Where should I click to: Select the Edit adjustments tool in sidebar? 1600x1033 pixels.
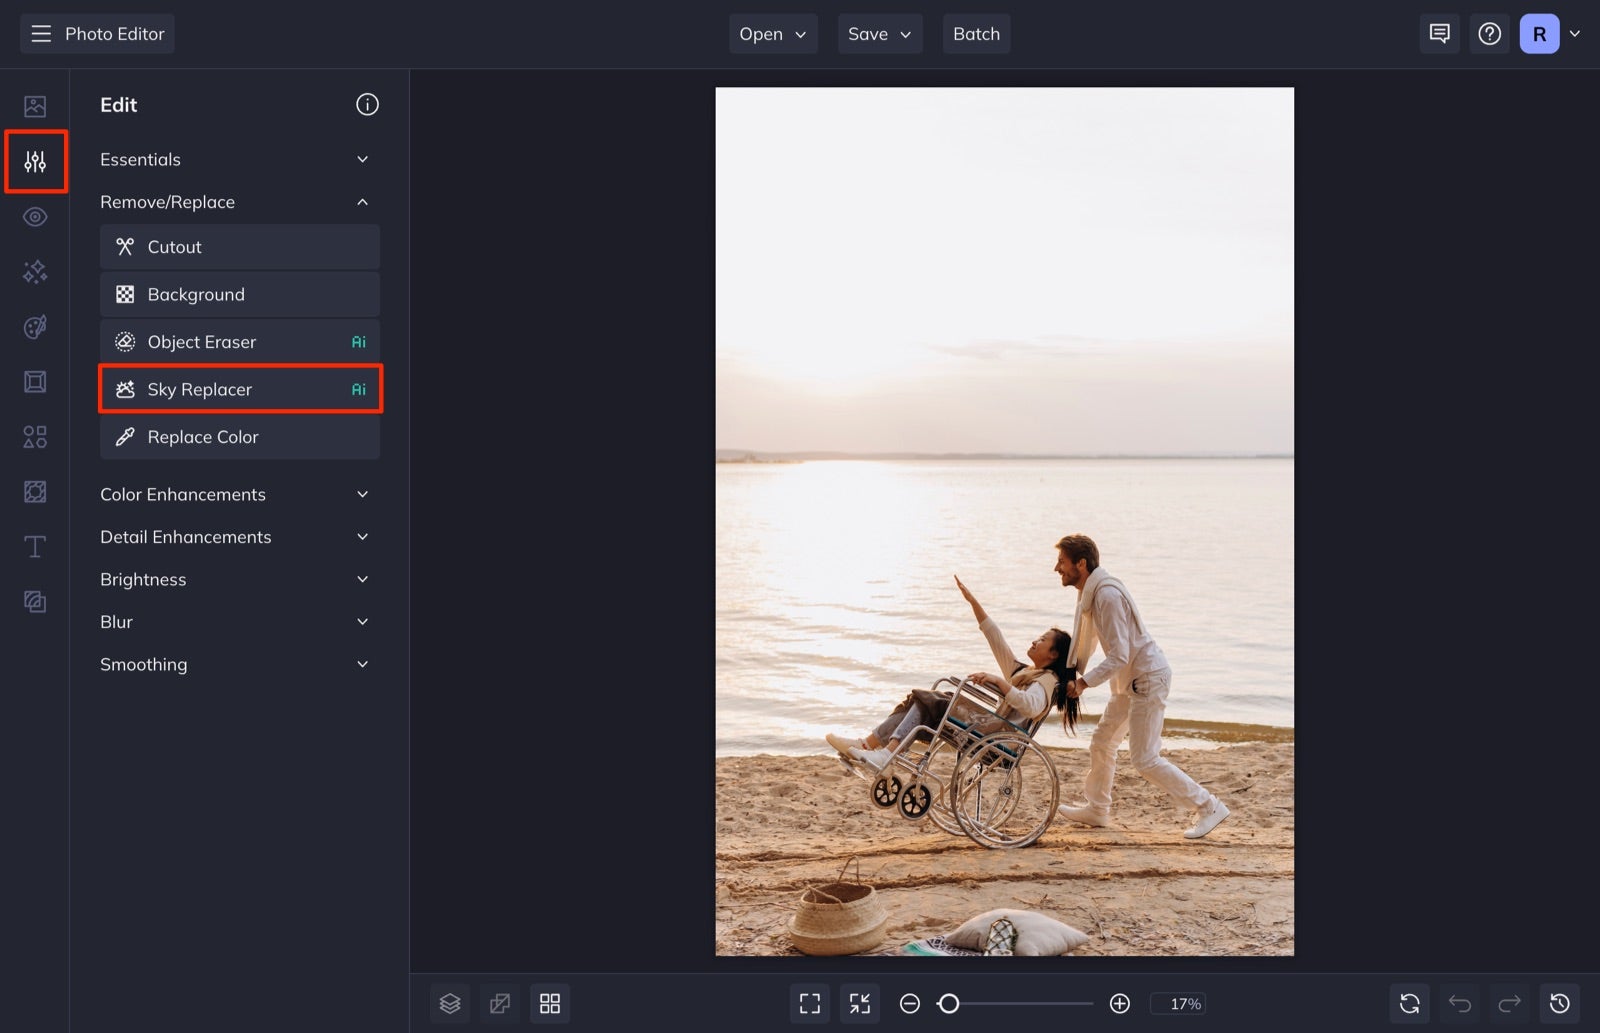[35, 160]
